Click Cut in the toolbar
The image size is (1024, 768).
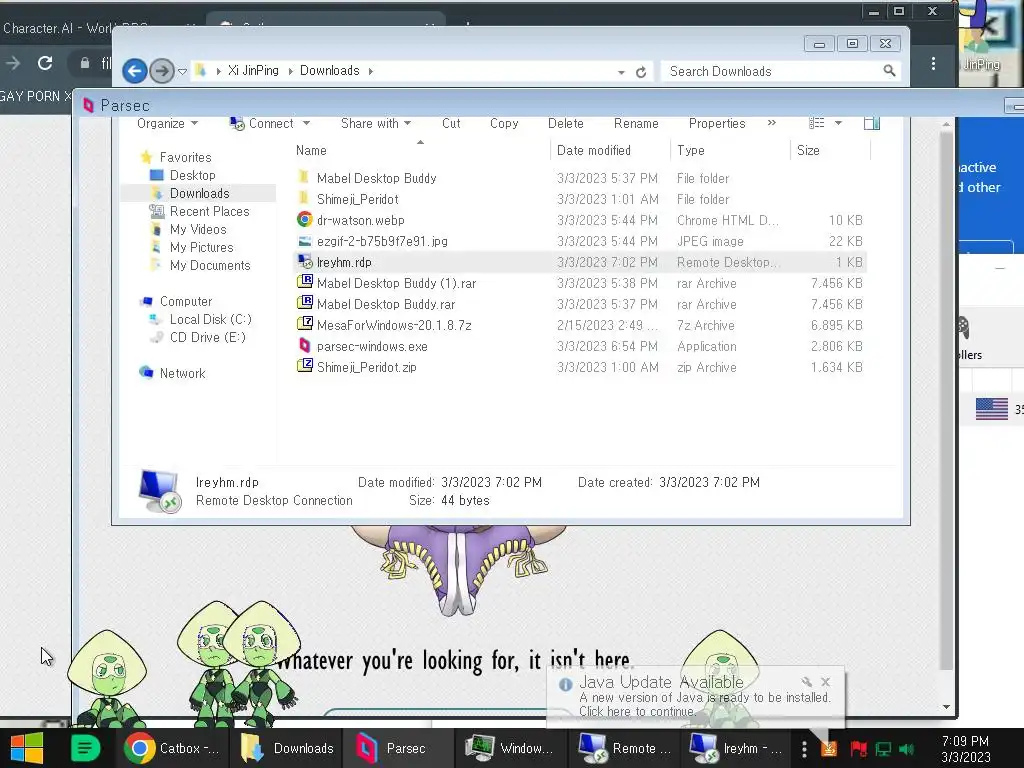(x=451, y=123)
